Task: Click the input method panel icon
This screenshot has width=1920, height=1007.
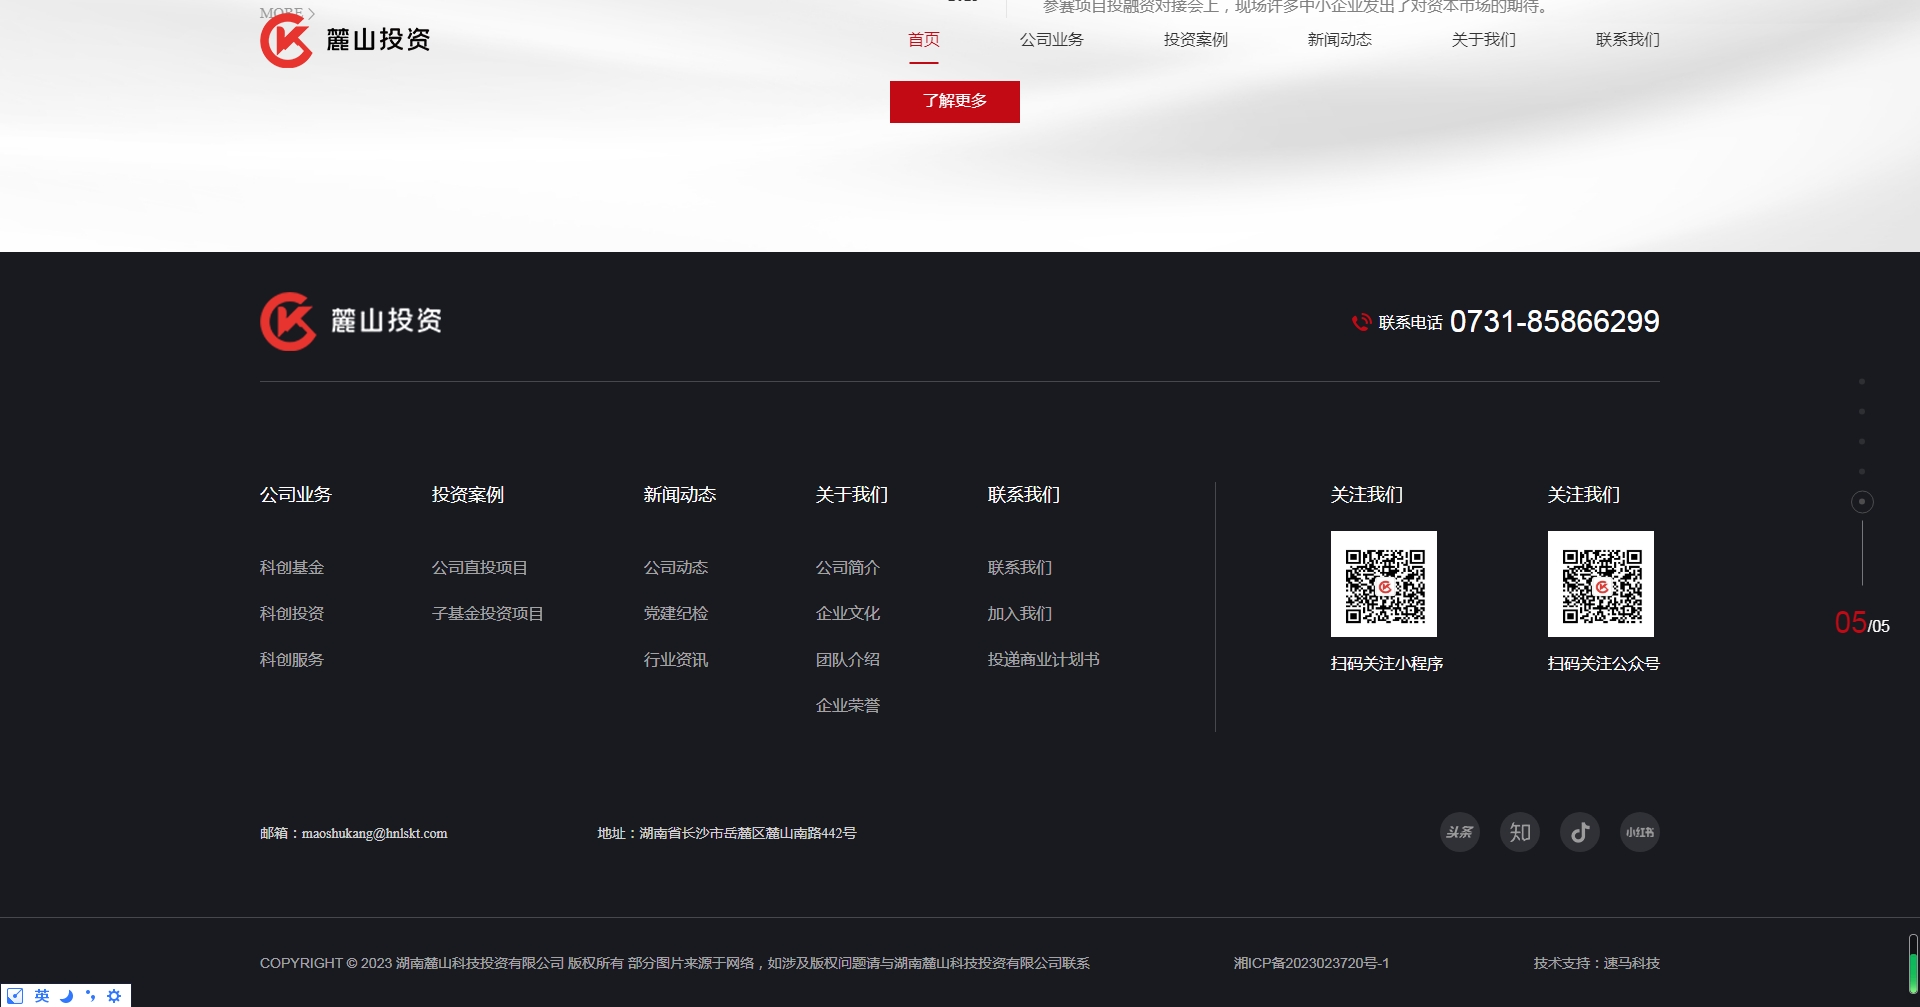Action: pyautogui.click(x=14, y=995)
